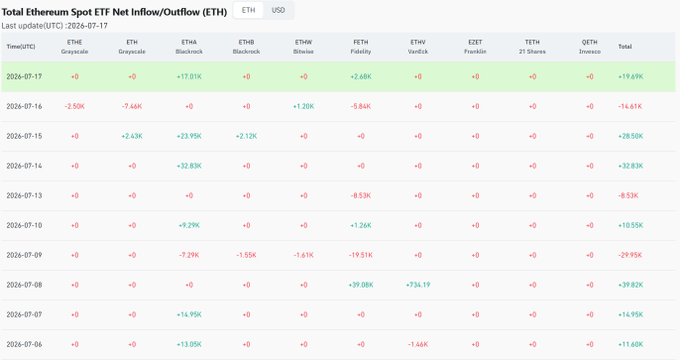The image size is (680, 360).
Task: Click the -7.46K ETH outflow value
Action: pyautogui.click(x=132, y=106)
